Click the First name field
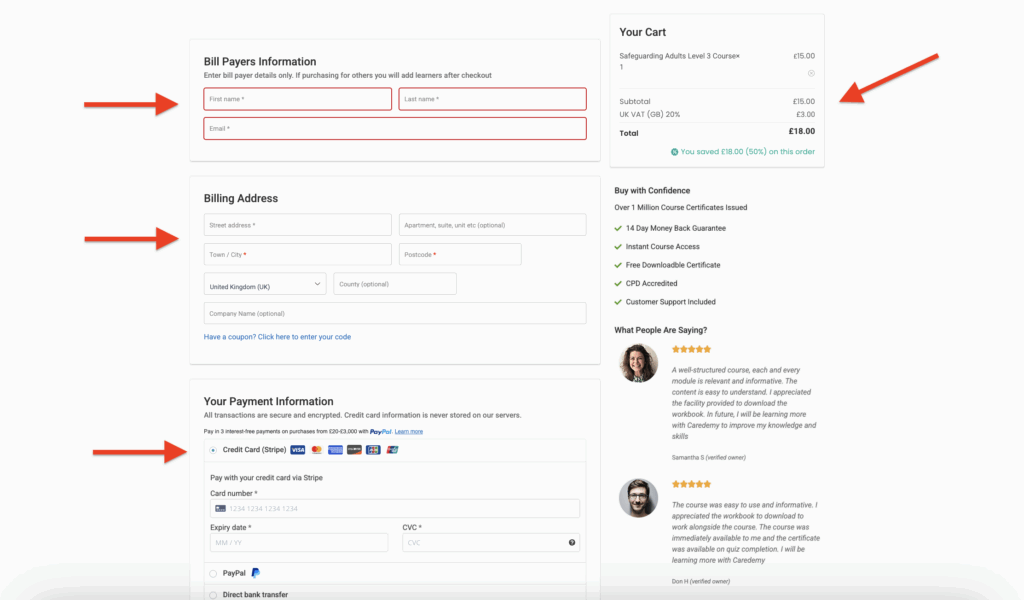Screen dimensions: 1024x600 [297, 99]
